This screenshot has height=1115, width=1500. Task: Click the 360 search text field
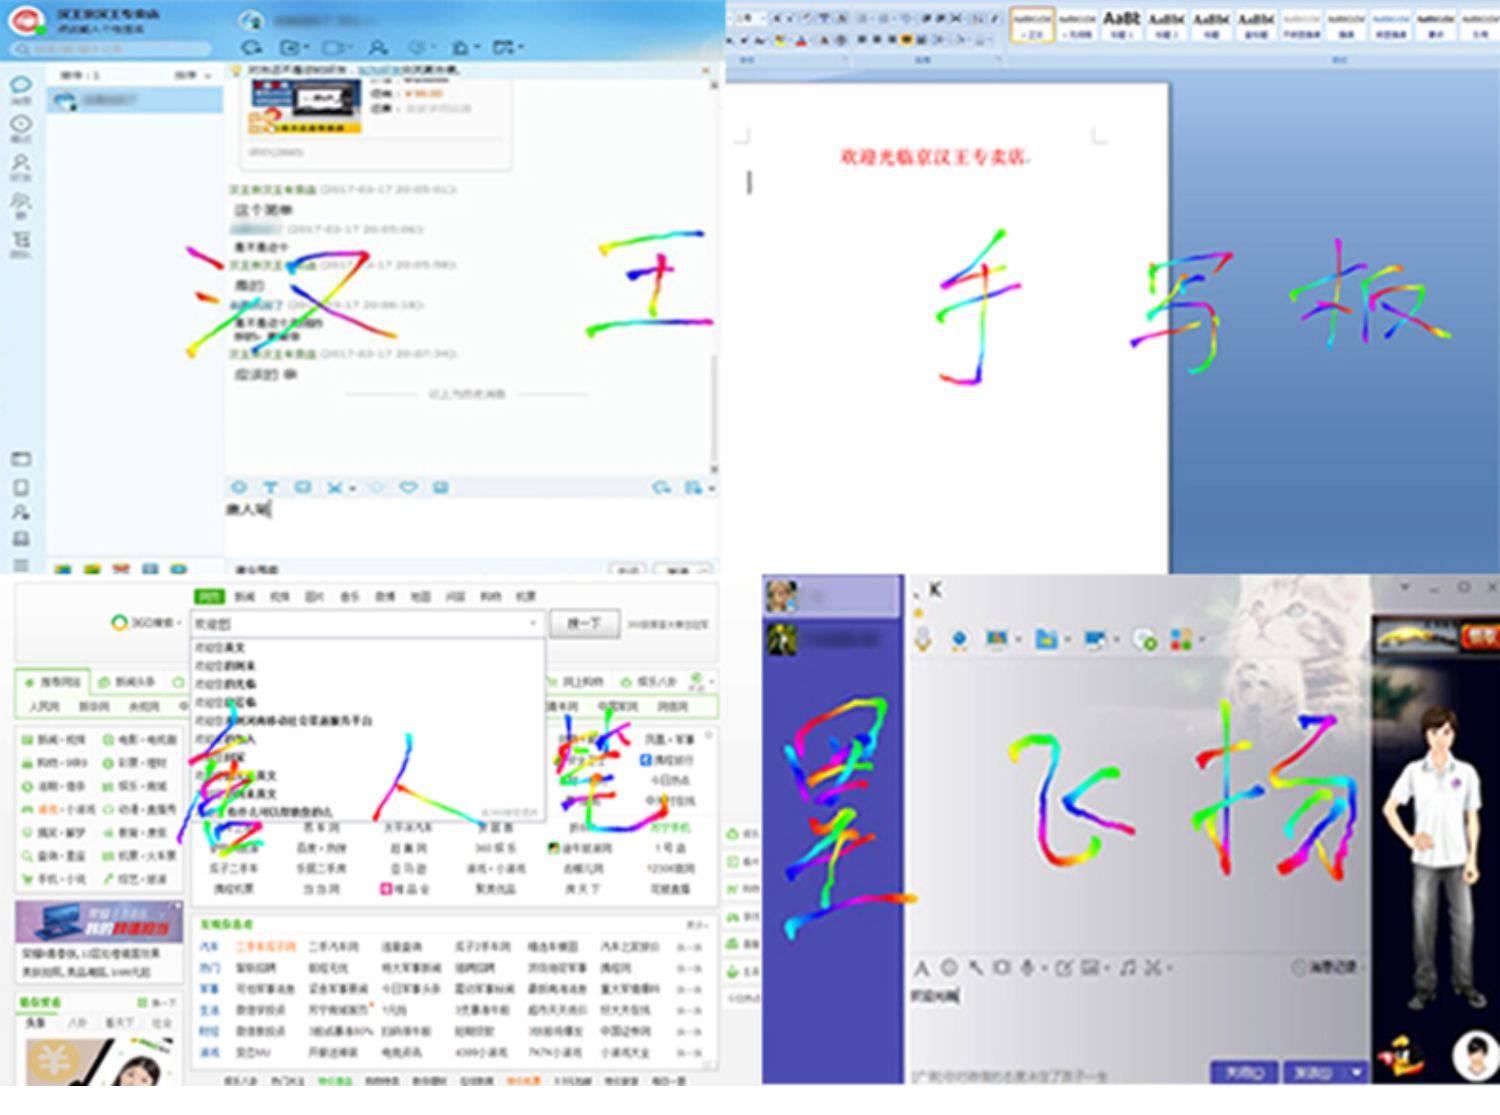[x=367, y=623]
